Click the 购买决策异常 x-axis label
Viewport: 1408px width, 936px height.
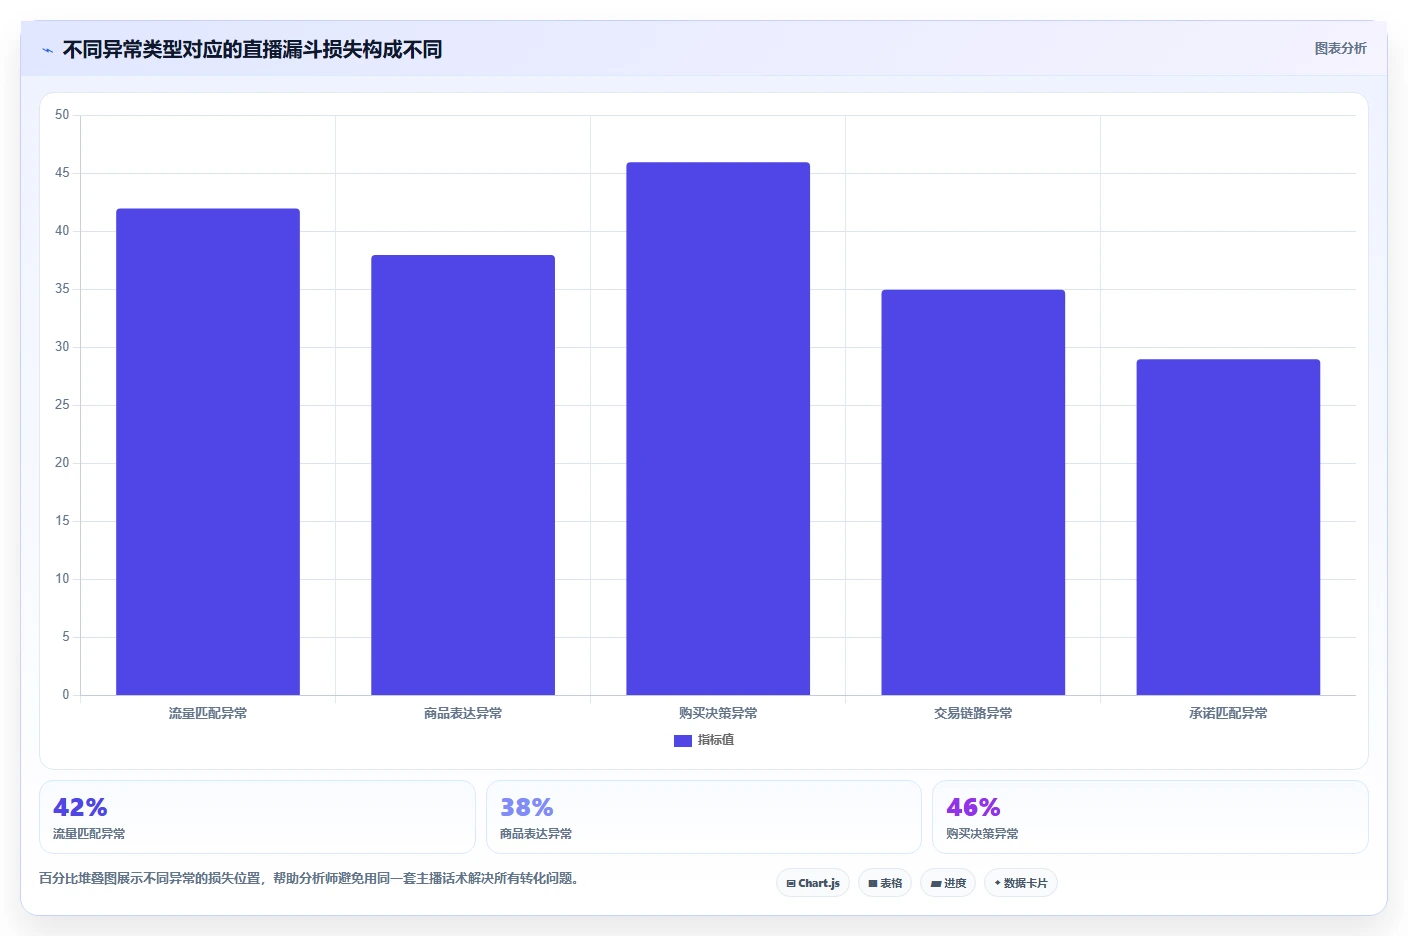[x=718, y=713]
